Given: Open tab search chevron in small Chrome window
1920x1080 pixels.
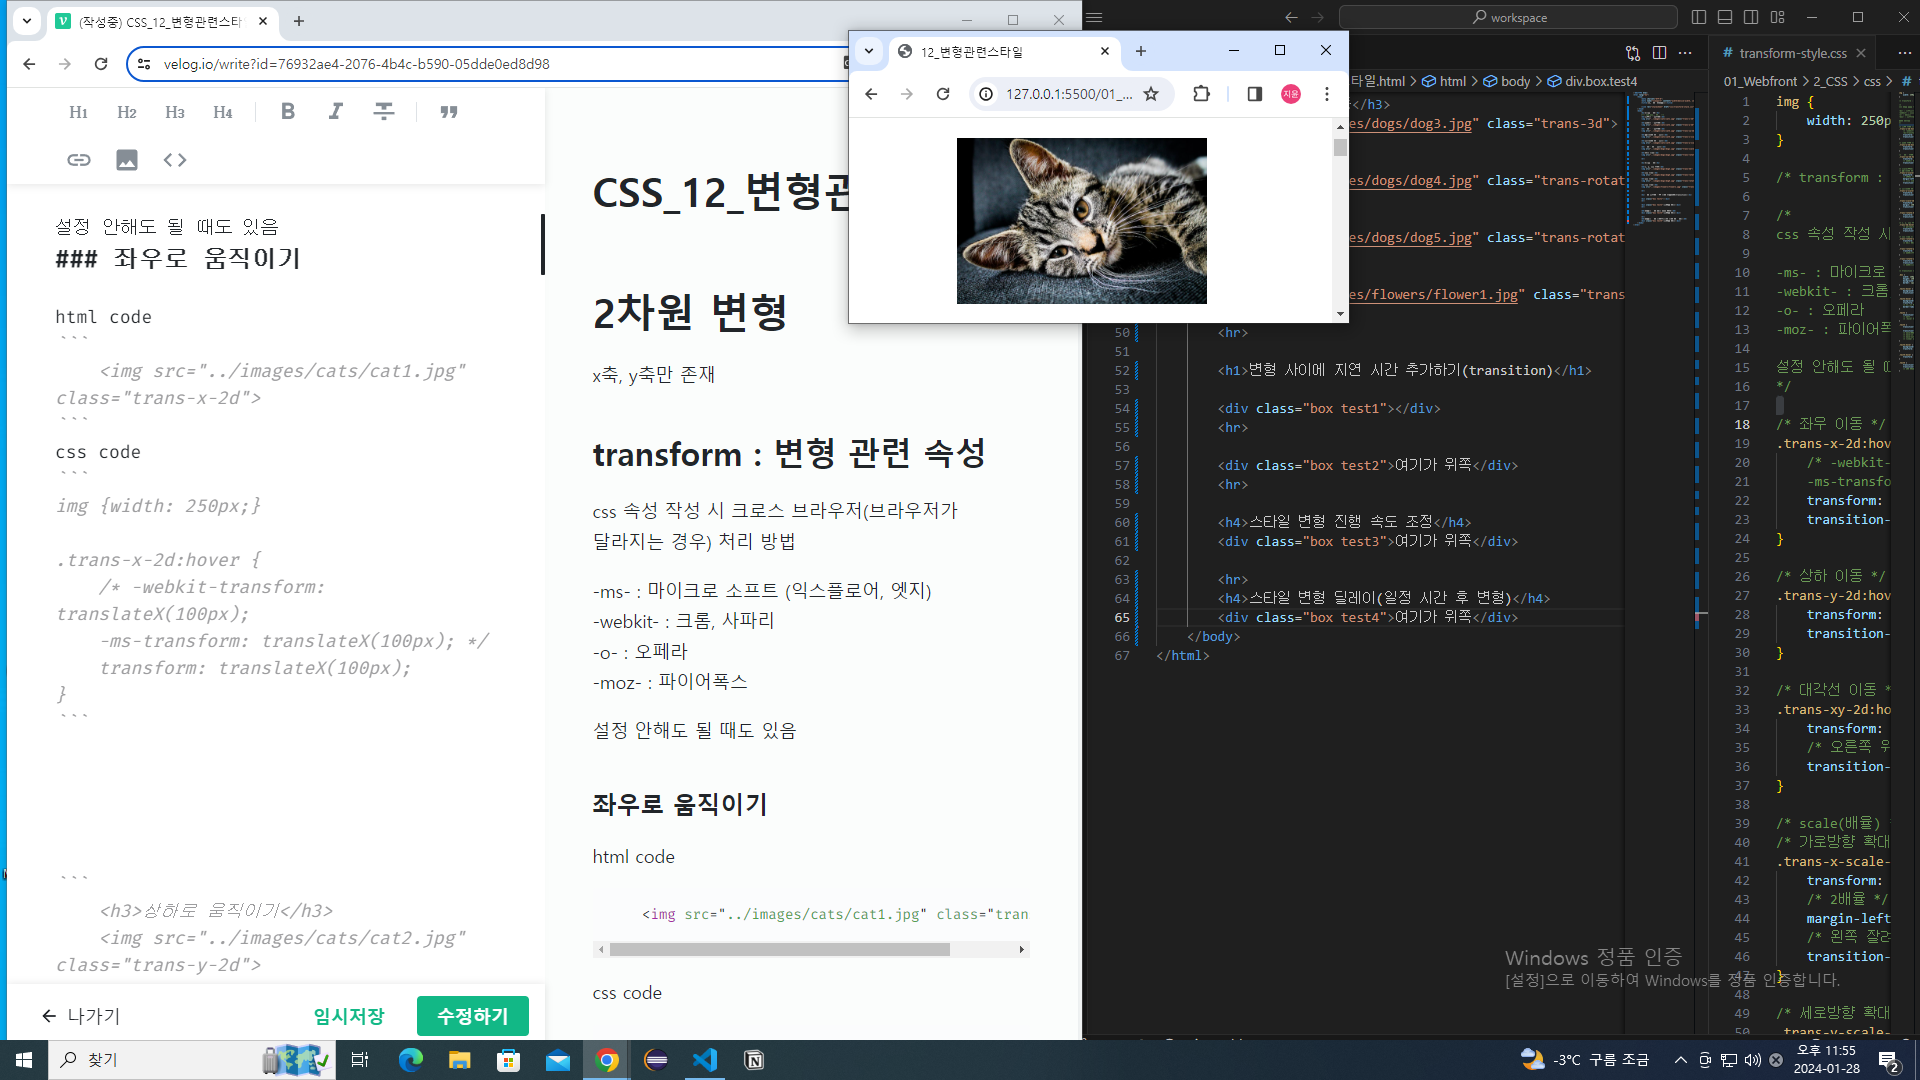Looking at the screenshot, I should [869, 51].
